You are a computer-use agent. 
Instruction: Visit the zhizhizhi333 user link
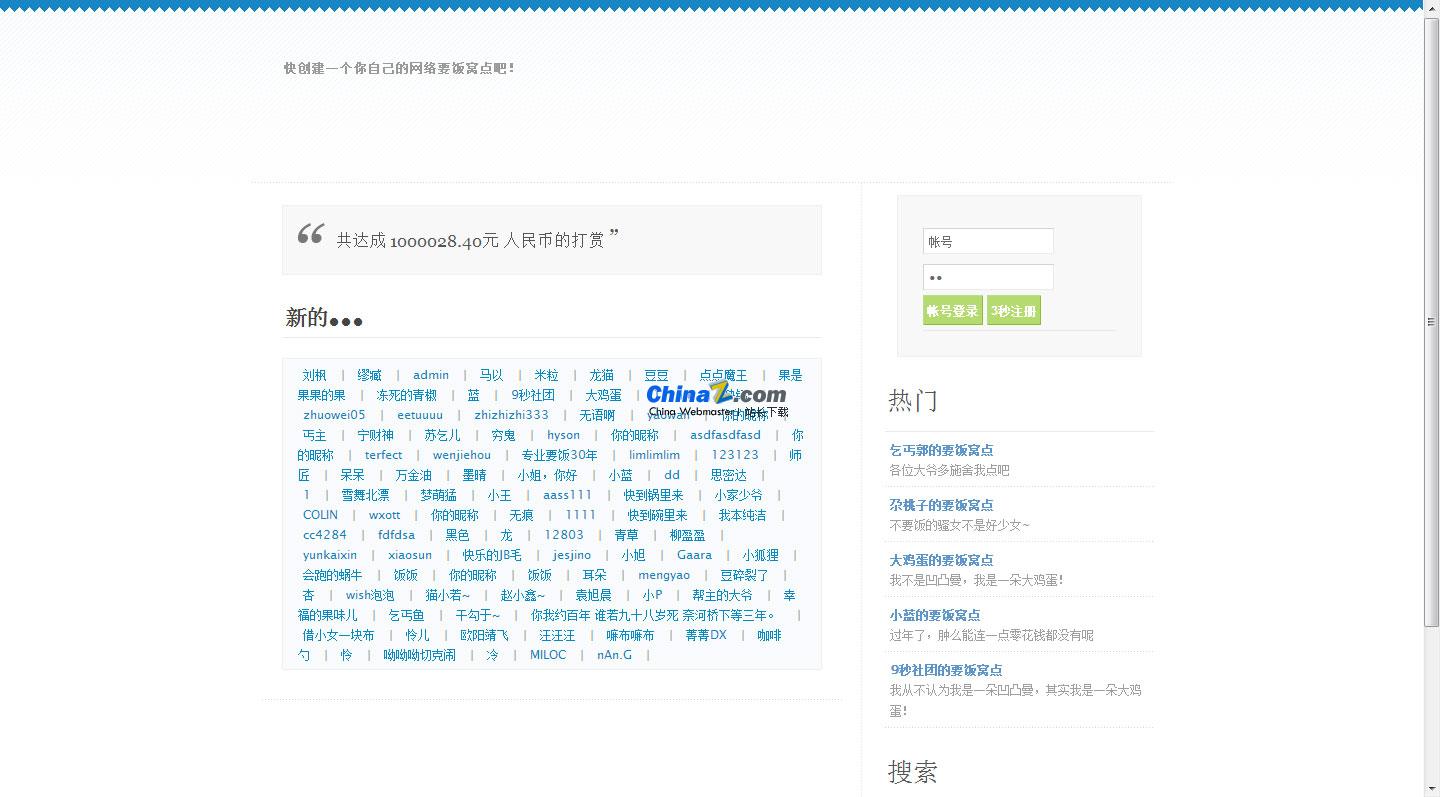point(511,415)
